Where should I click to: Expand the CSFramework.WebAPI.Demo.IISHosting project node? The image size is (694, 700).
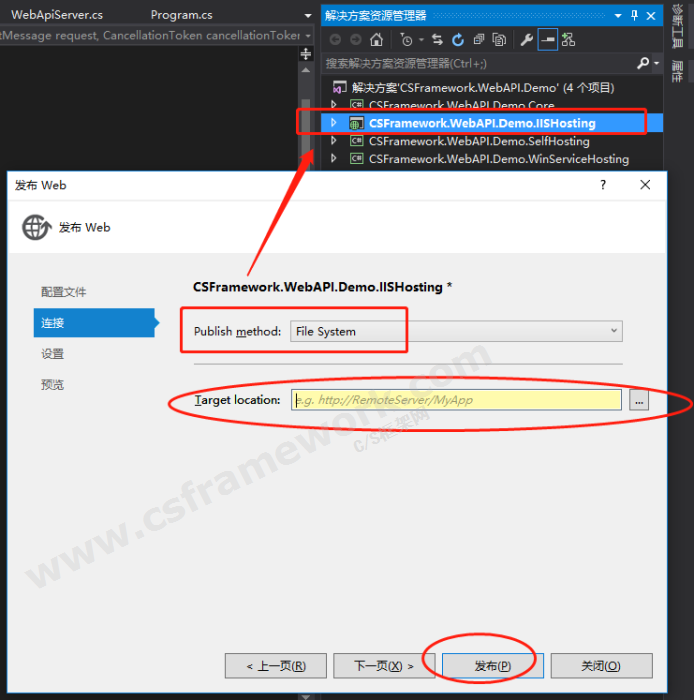pyautogui.click(x=335, y=123)
